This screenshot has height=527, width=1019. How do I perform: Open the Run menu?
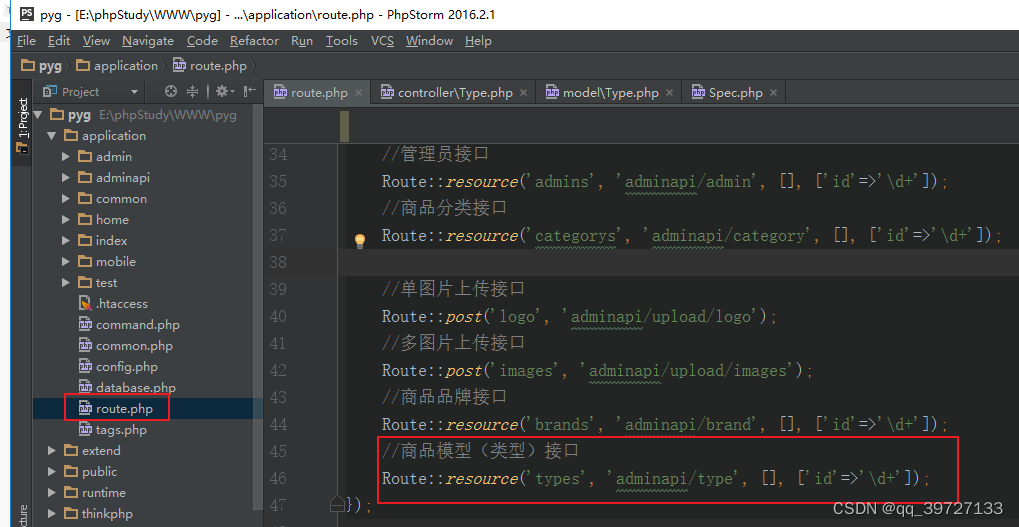(302, 41)
